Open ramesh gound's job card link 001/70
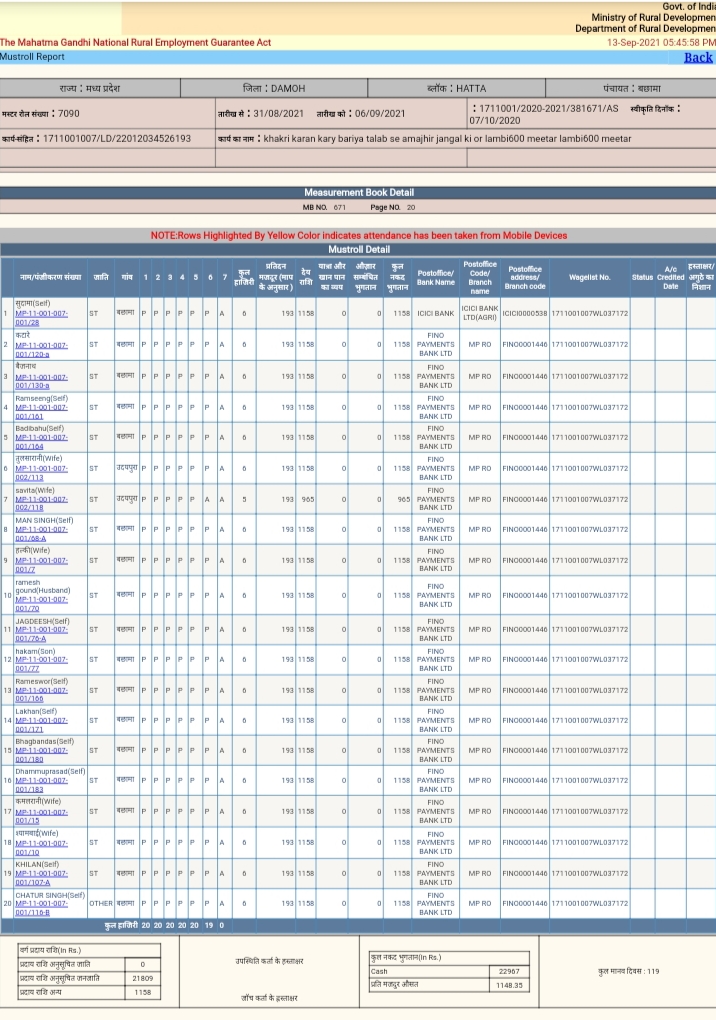This screenshot has width=716, height=1020. click(41, 604)
